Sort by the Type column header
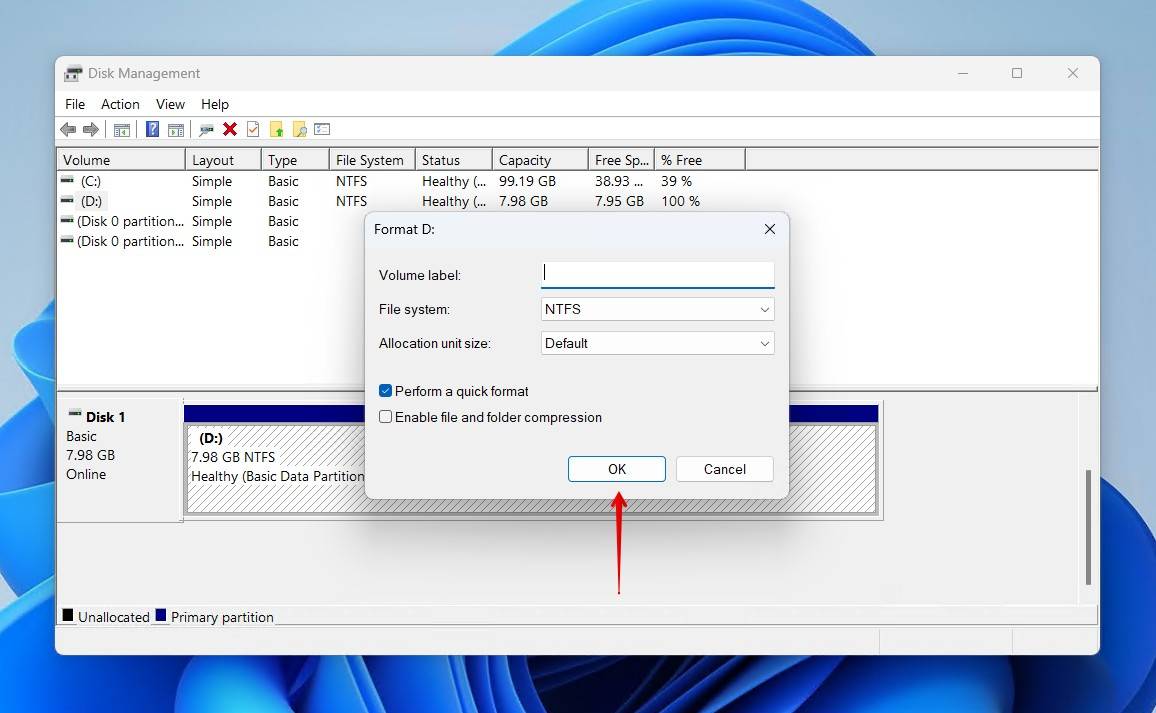The width and height of the screenshot is (1156, 713). pos(295,160)
